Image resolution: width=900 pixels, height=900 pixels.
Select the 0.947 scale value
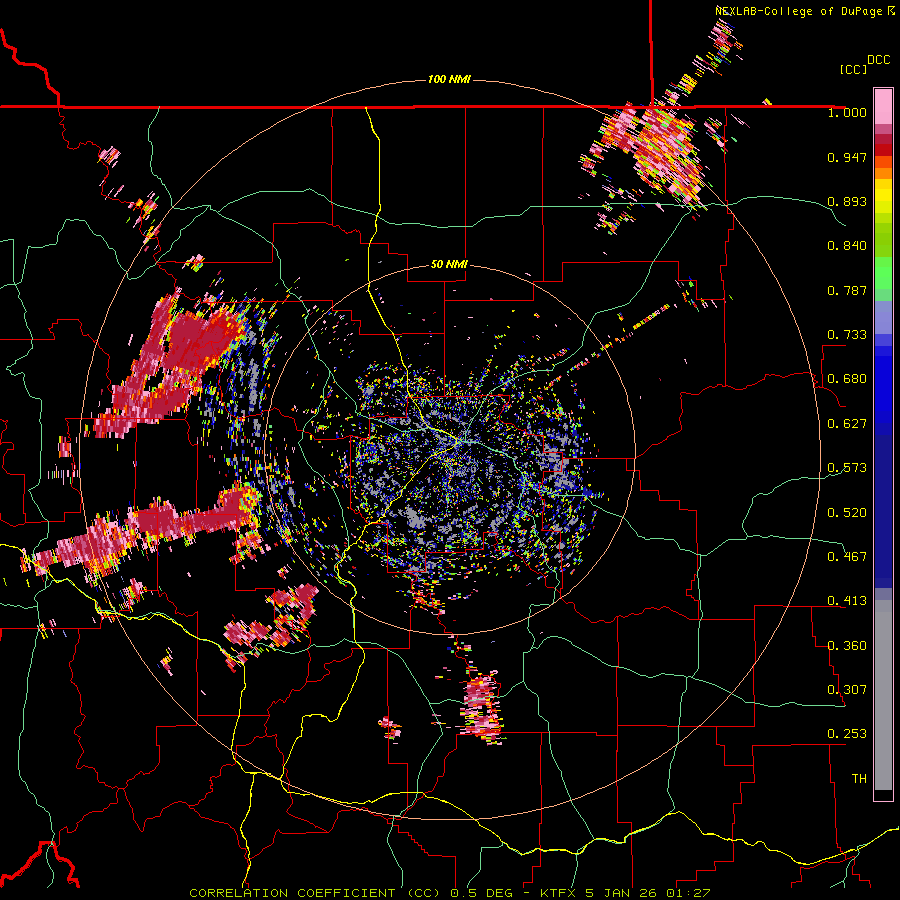click(847, 157)
